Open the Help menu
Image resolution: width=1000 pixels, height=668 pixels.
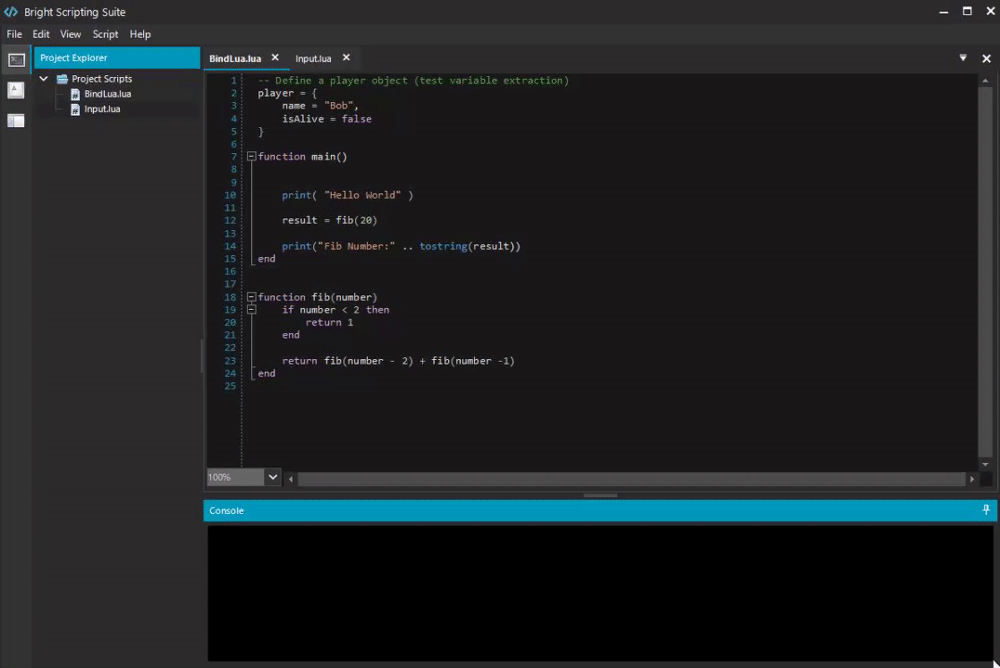(x=140, y=34)
